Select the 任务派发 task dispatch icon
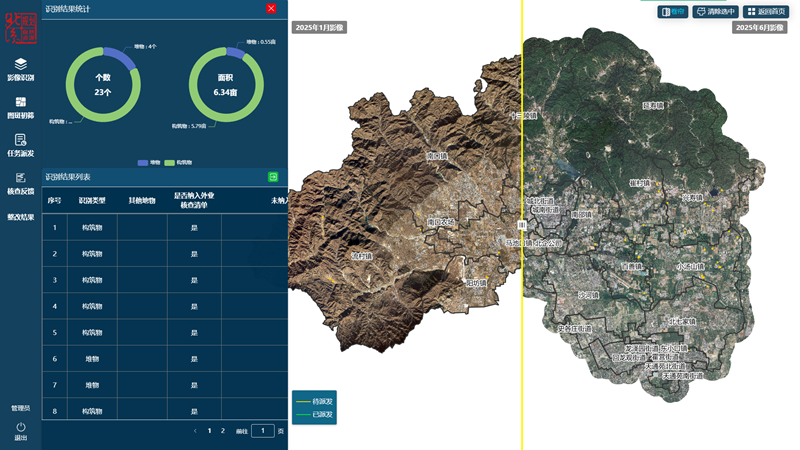 [21, 140]
